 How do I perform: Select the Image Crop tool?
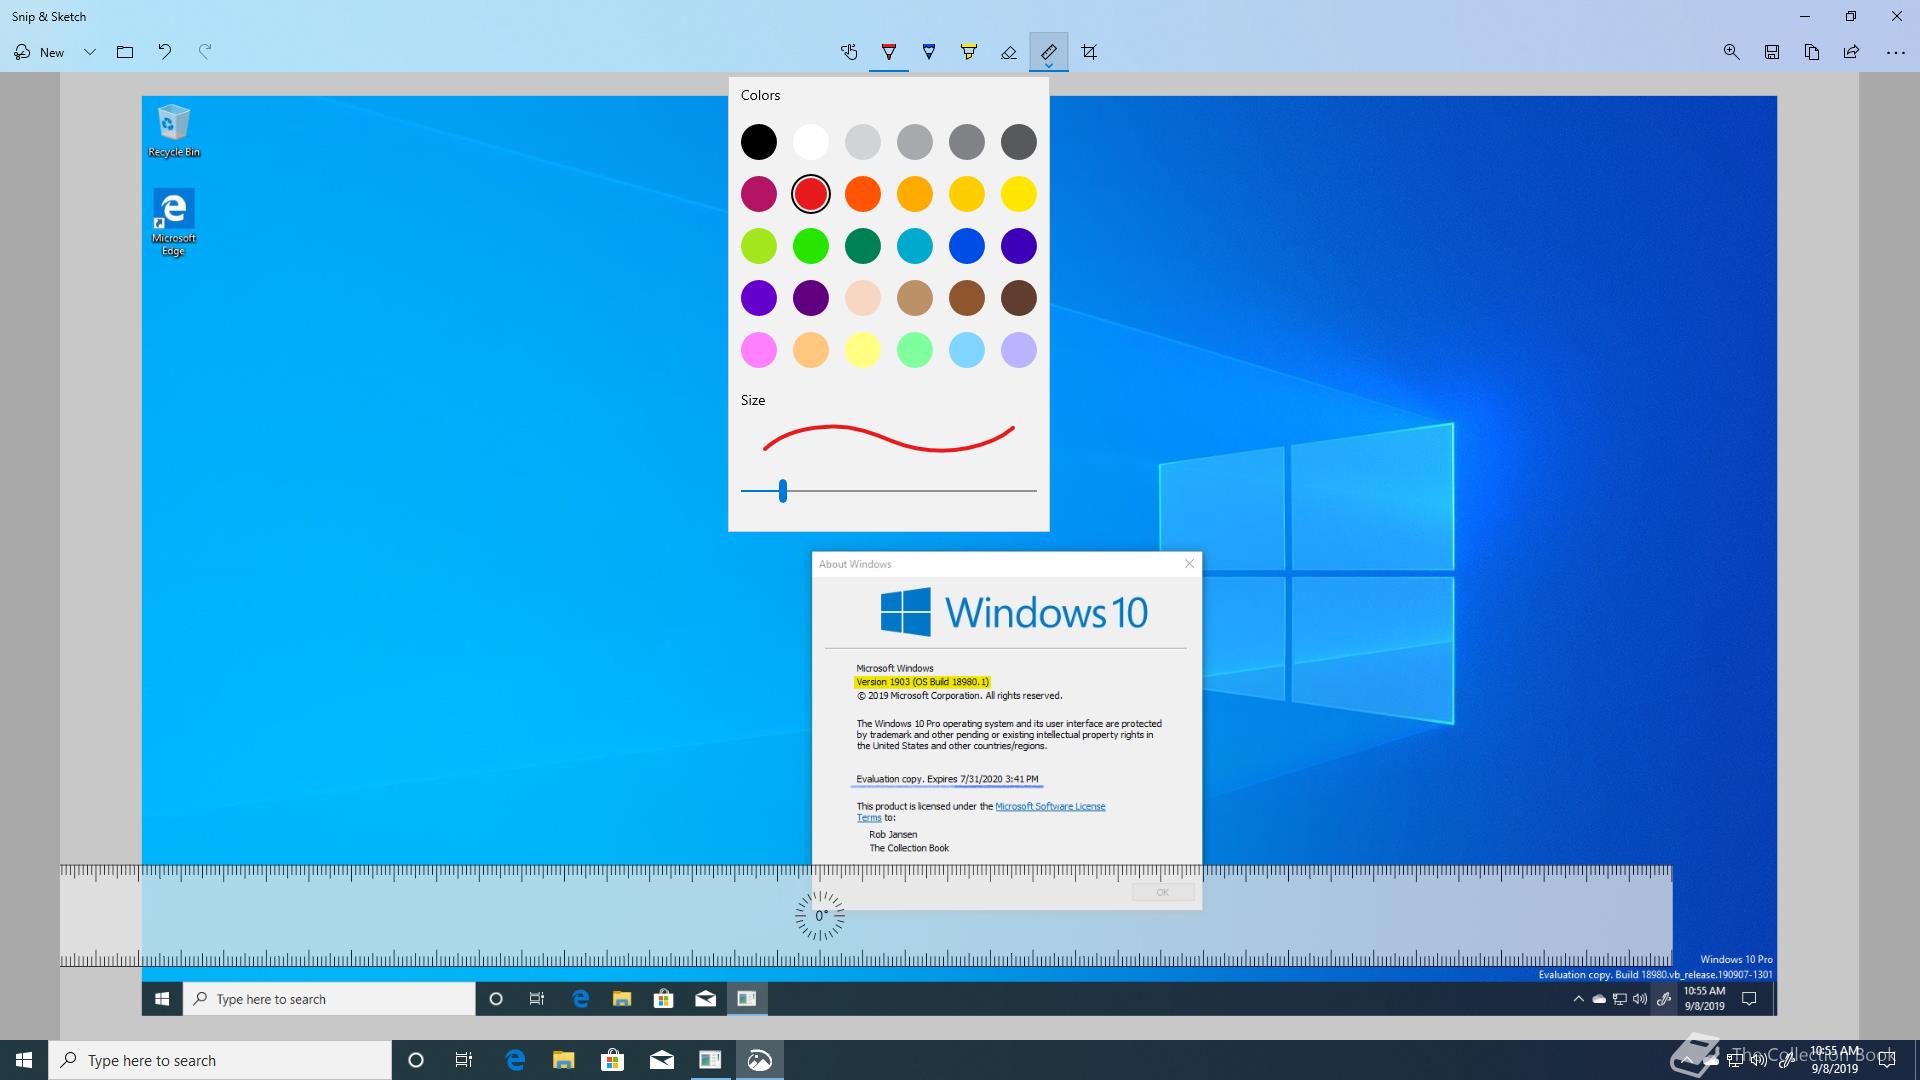(x=1089, y=52)
